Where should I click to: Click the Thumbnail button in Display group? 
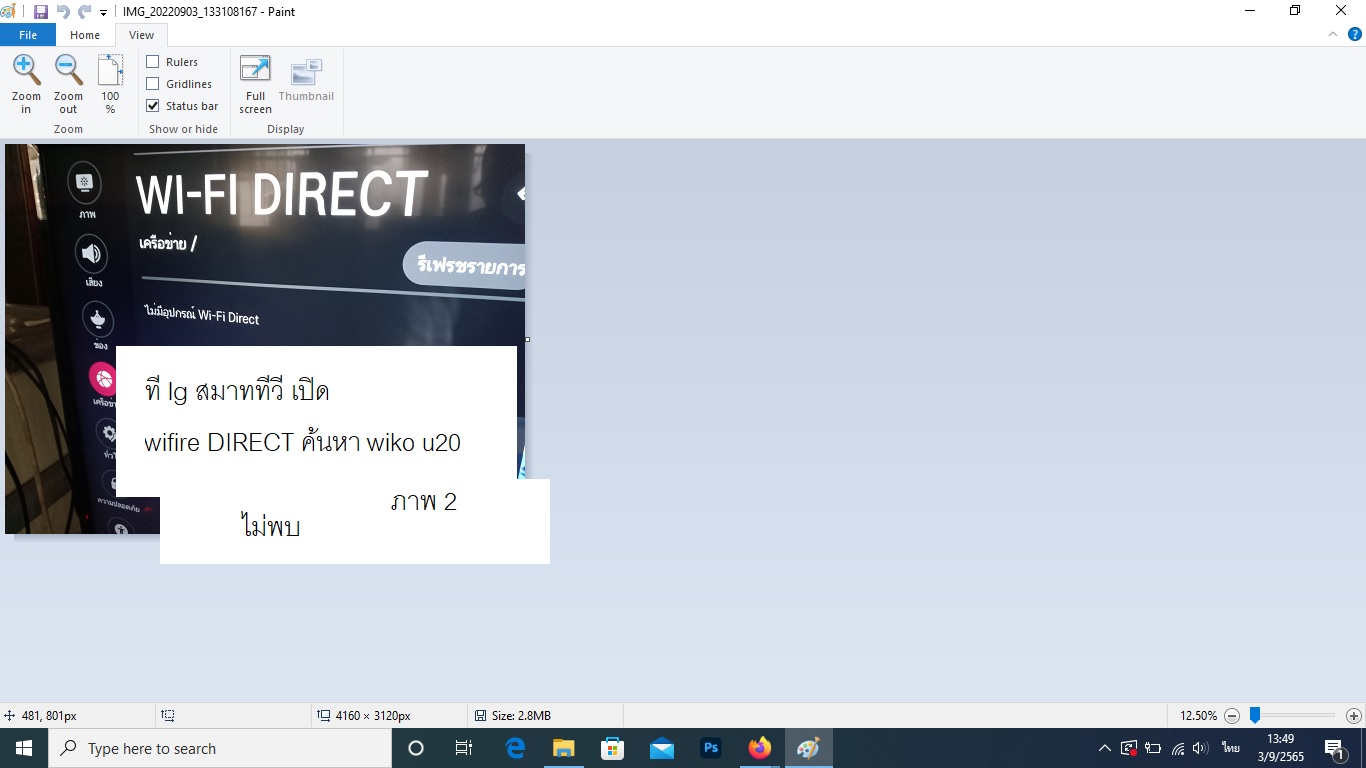click(x=306, y=80)
